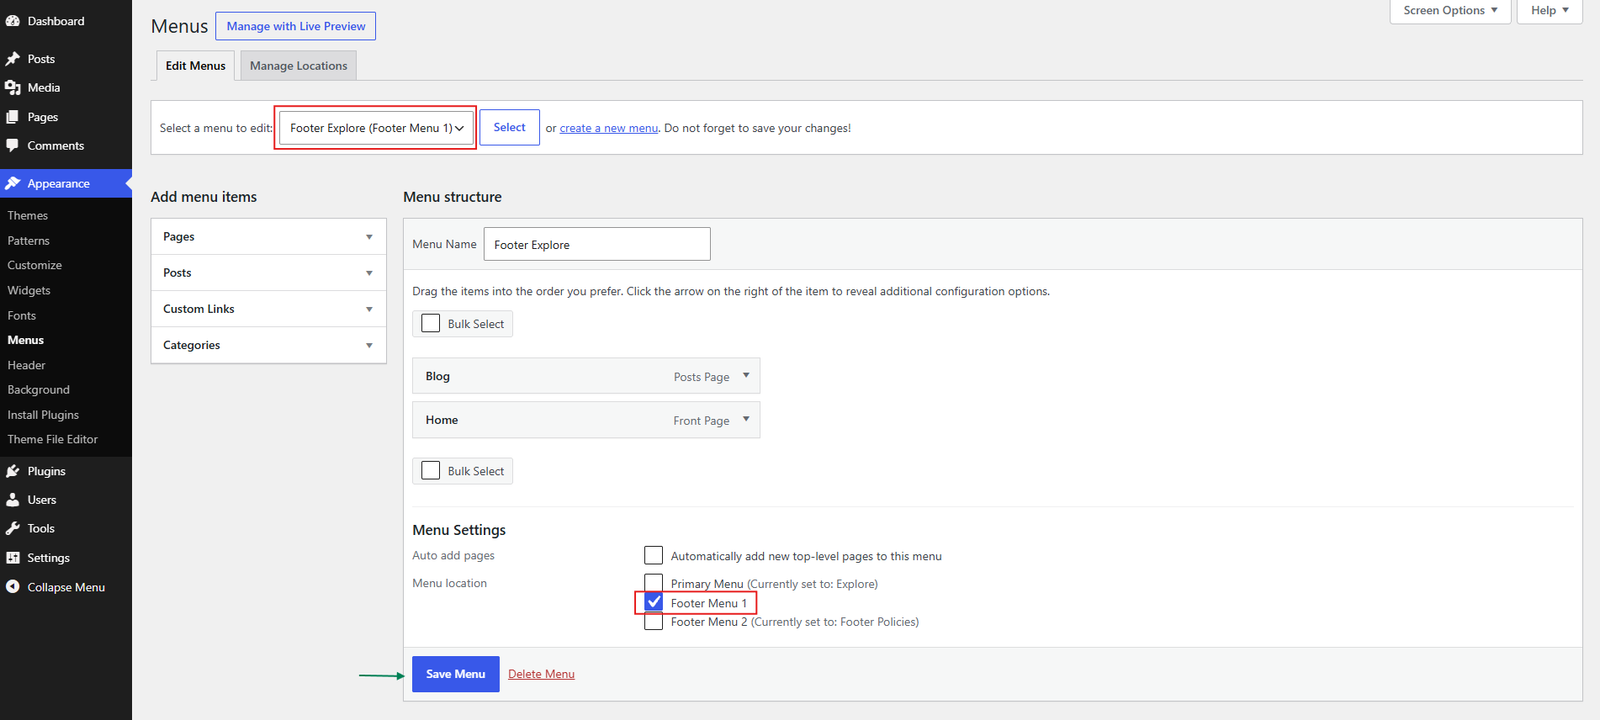
Task: Open the Comments sidebar item
Action: pos(66,146)
